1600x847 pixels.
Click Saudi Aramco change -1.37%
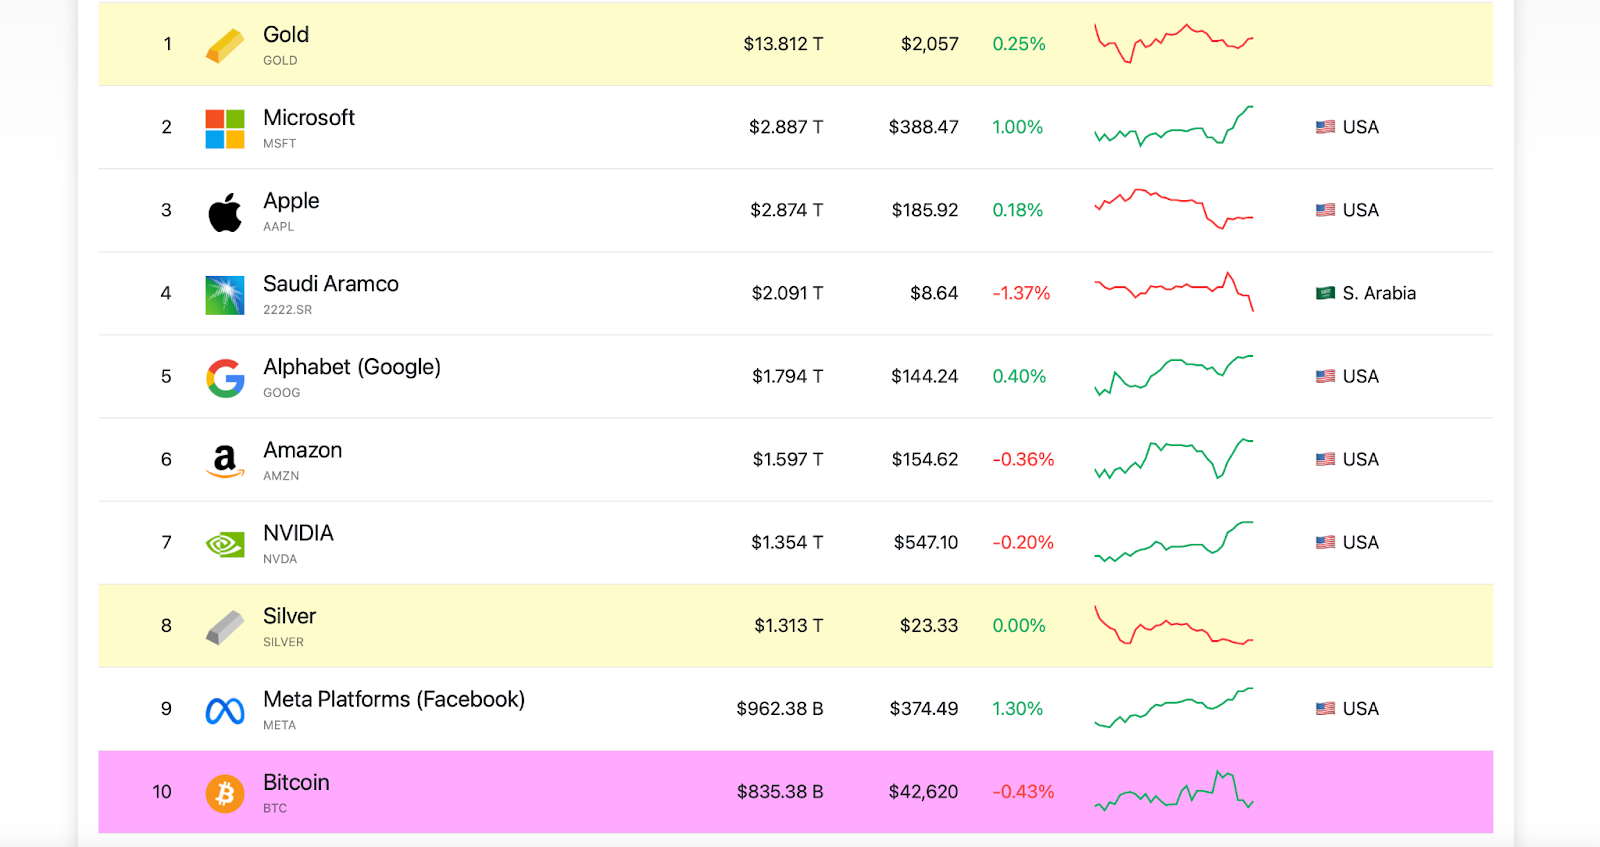click(x=1021, y=293)
